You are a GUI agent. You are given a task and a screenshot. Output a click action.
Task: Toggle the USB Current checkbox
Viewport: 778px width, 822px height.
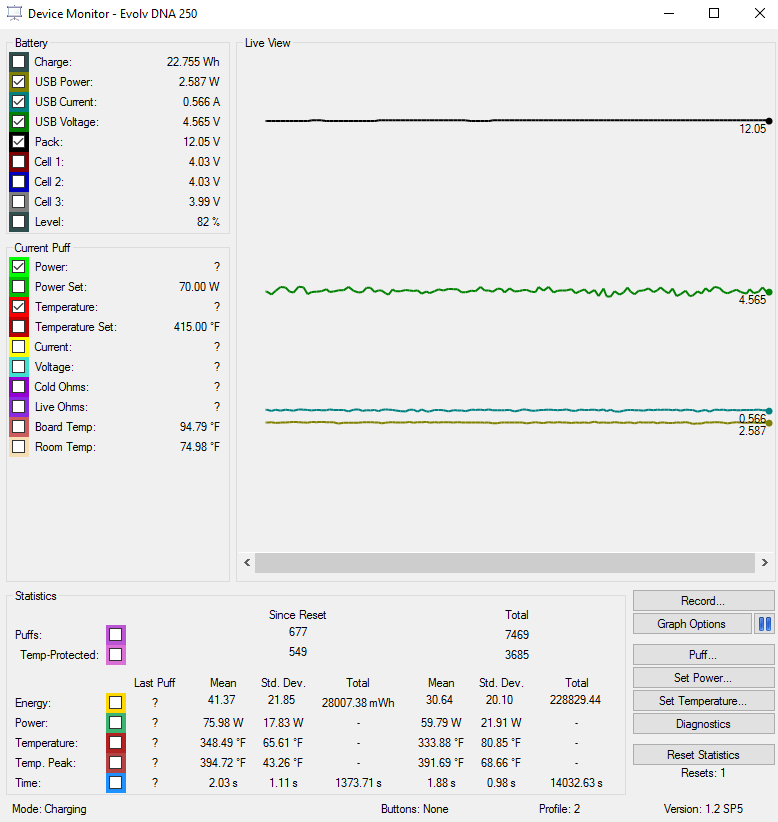19,102
